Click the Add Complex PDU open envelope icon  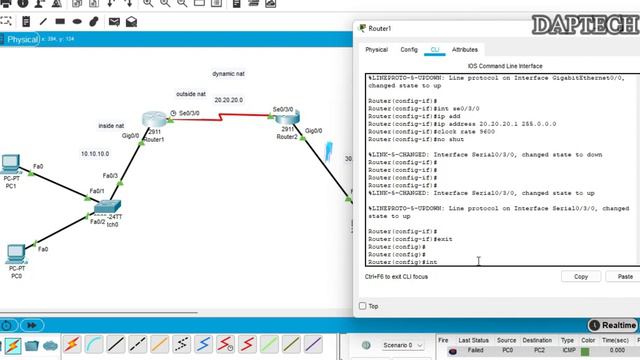pyautogui.click(x=131, y=22)
